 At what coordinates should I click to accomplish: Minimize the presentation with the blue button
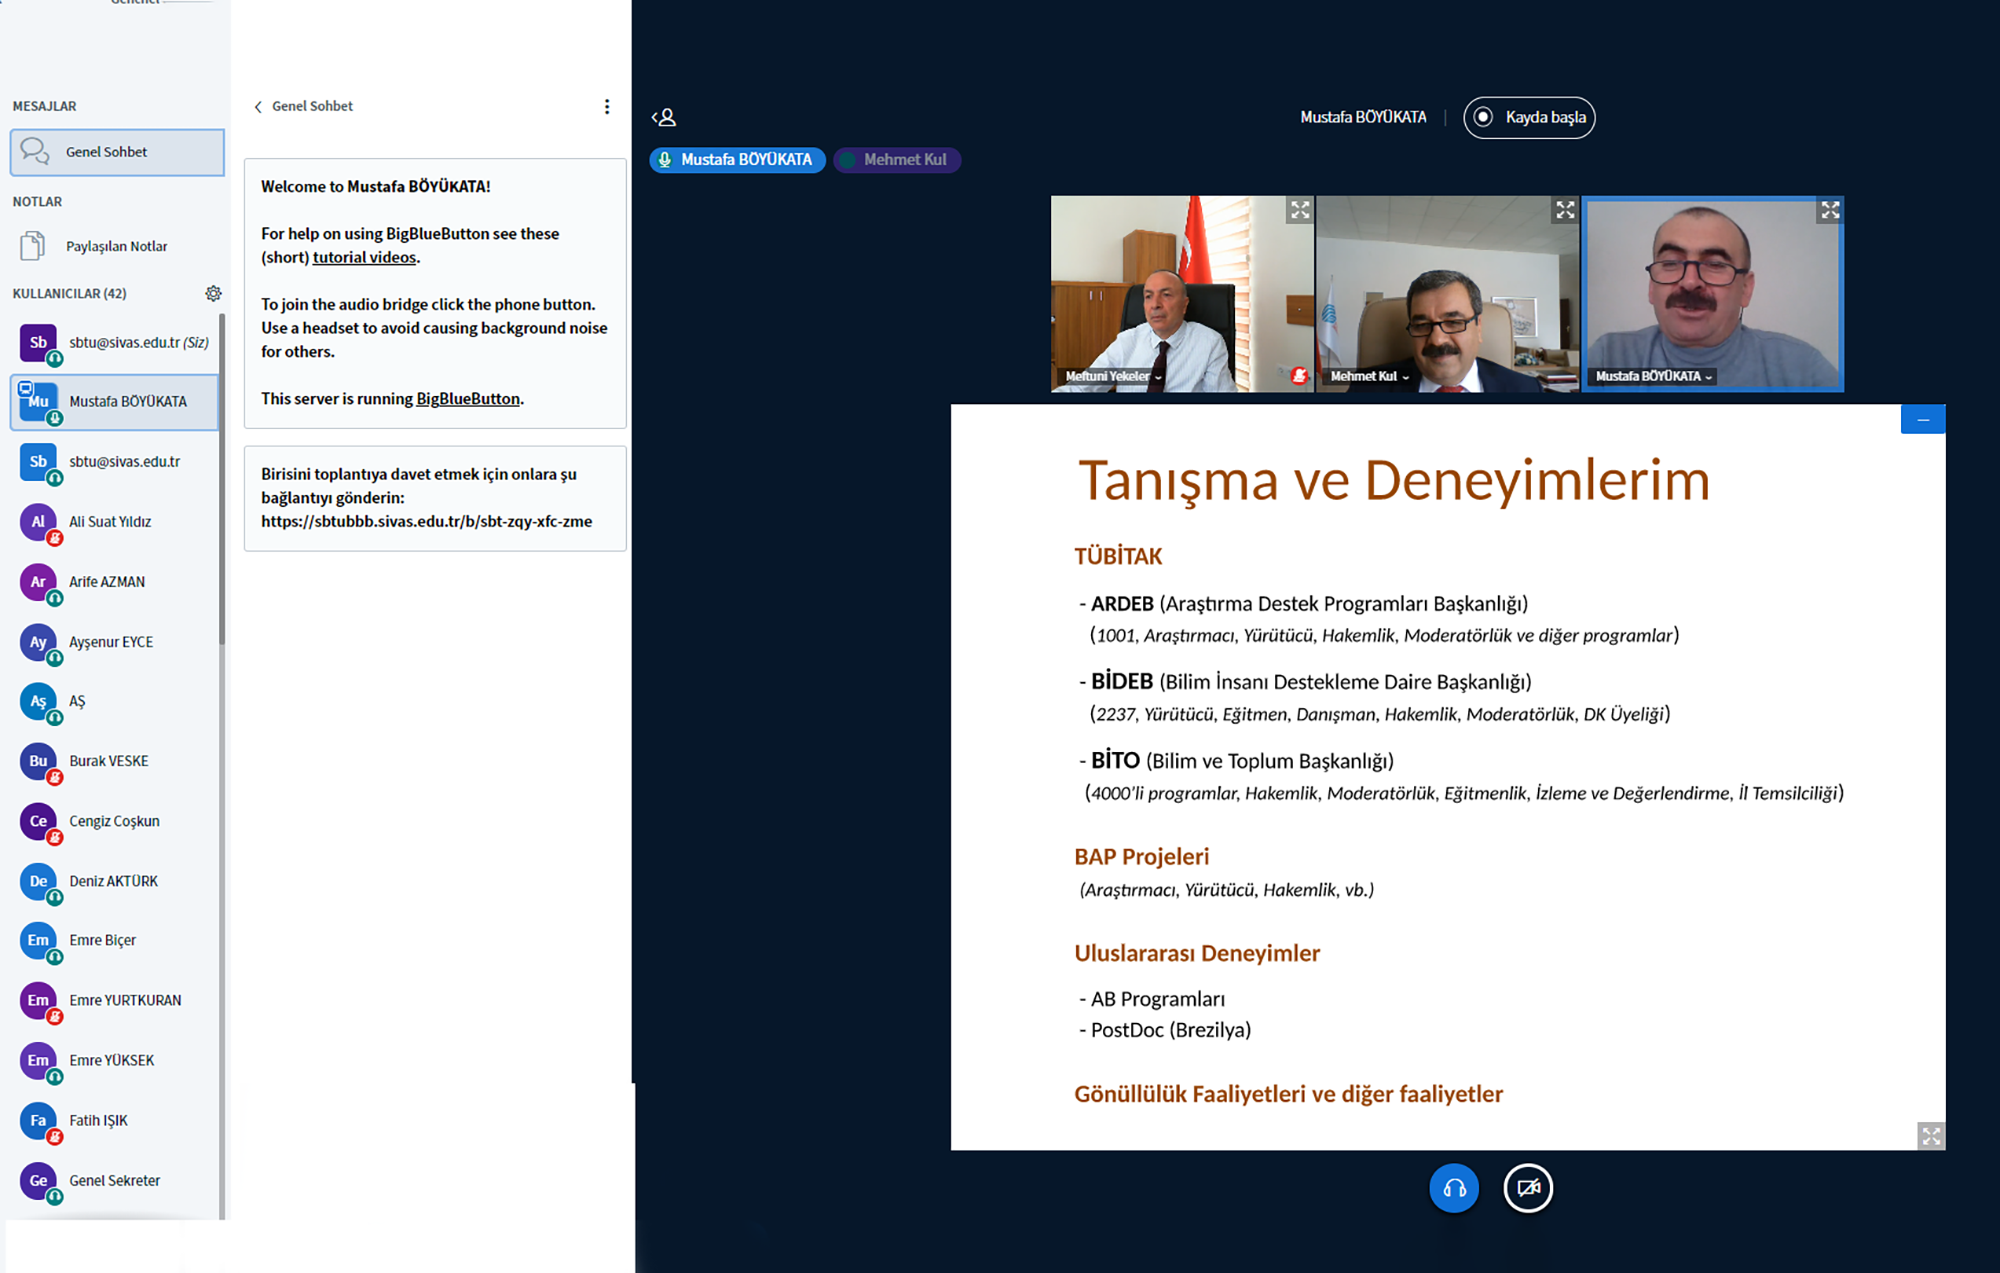tap(1923, 419)
